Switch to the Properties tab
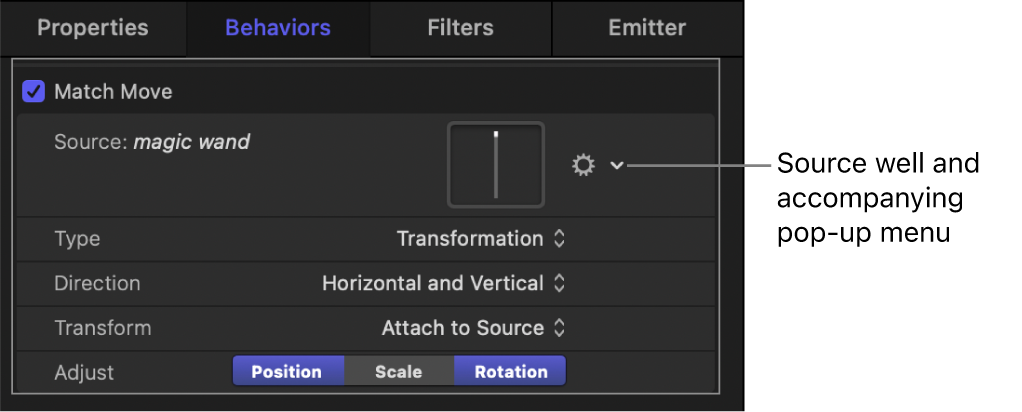 tap(92, 28)
